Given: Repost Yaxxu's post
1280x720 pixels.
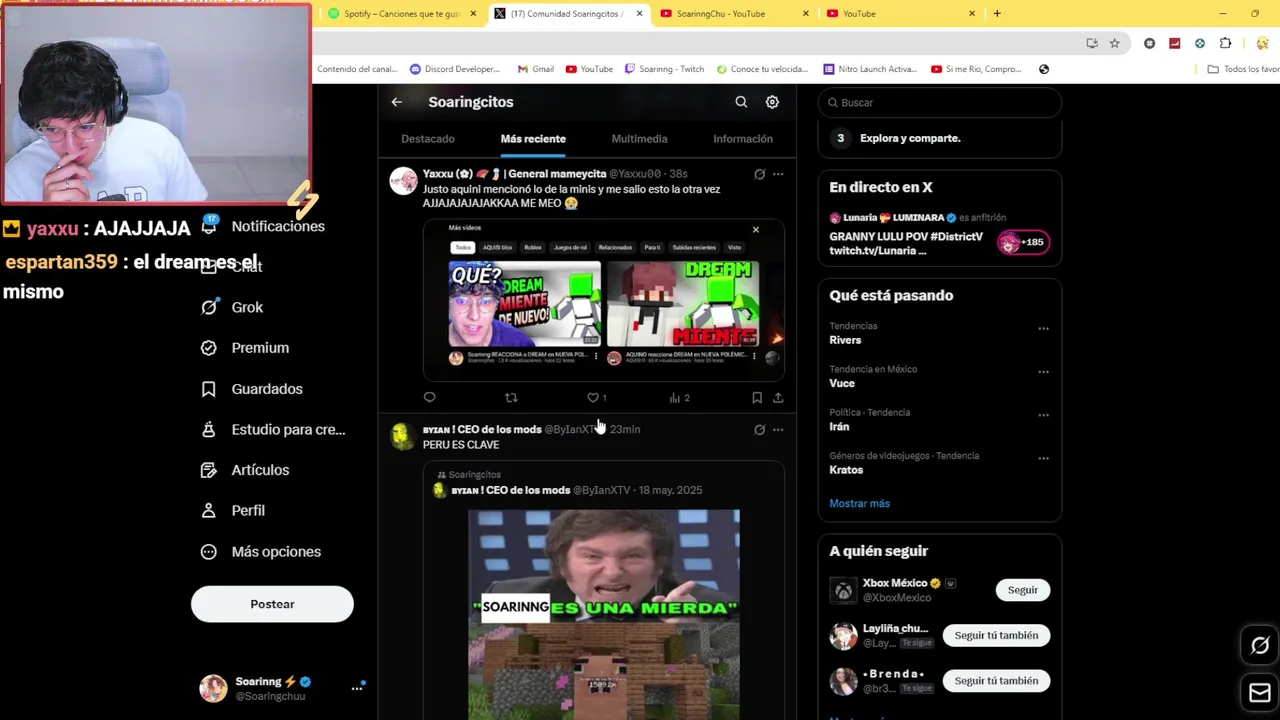Looking at the screenshot, I should click(511, 398).
